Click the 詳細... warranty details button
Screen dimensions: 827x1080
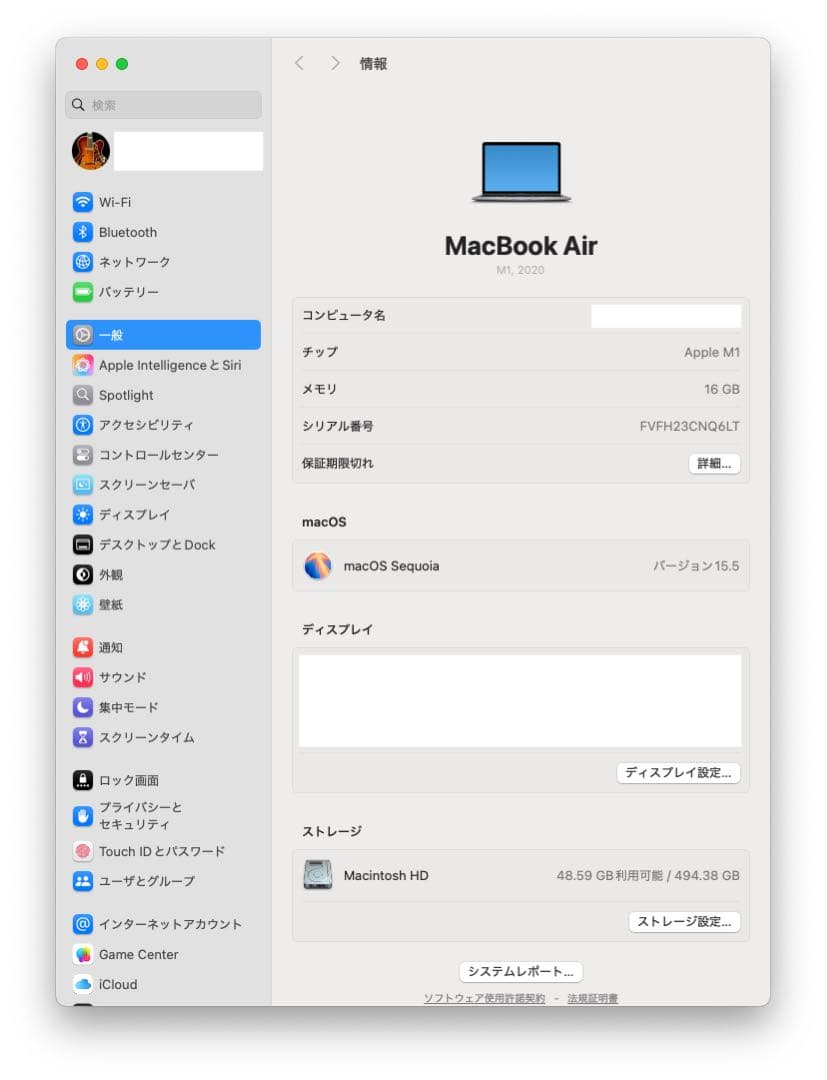point(714,464)
